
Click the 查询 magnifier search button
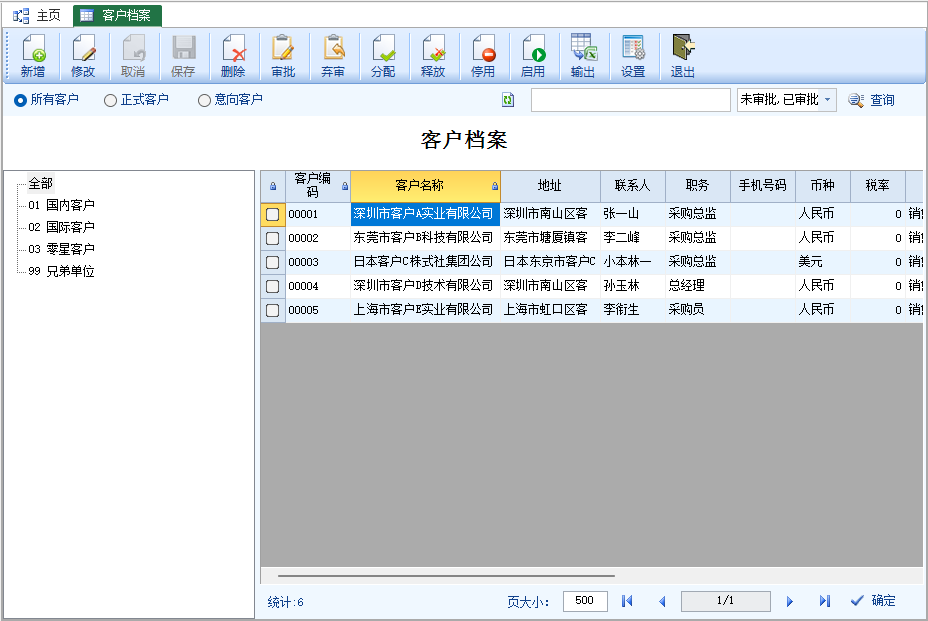871,100
